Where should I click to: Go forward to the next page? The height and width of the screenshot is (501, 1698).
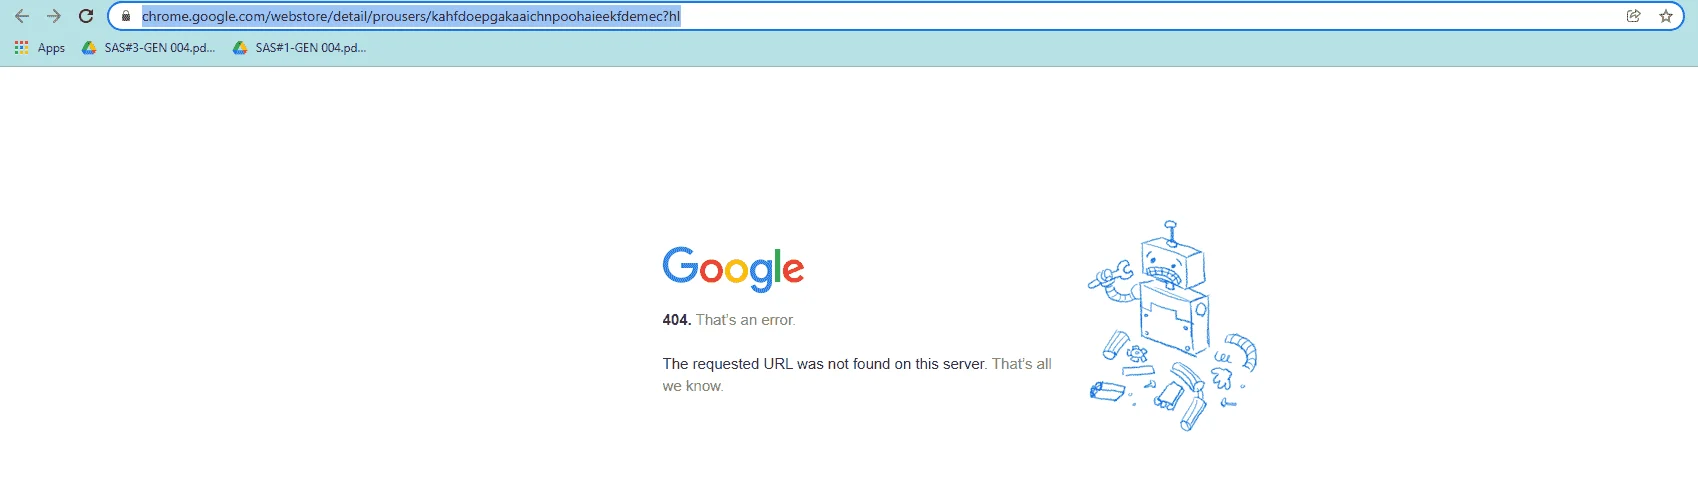[54, 16]
